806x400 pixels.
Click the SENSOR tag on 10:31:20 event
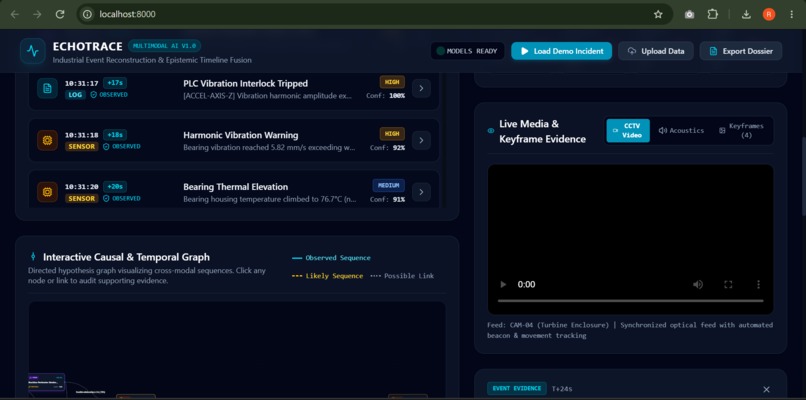(x=81, y=198)
